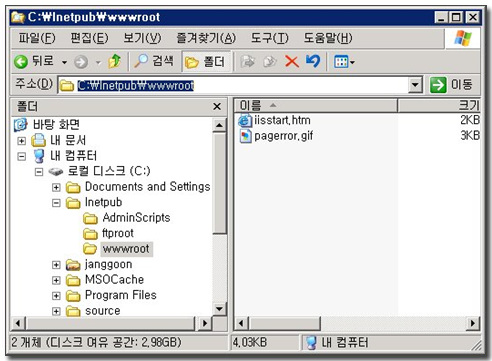Click folder tree horizontal scroll right arrow

[205, 323]
